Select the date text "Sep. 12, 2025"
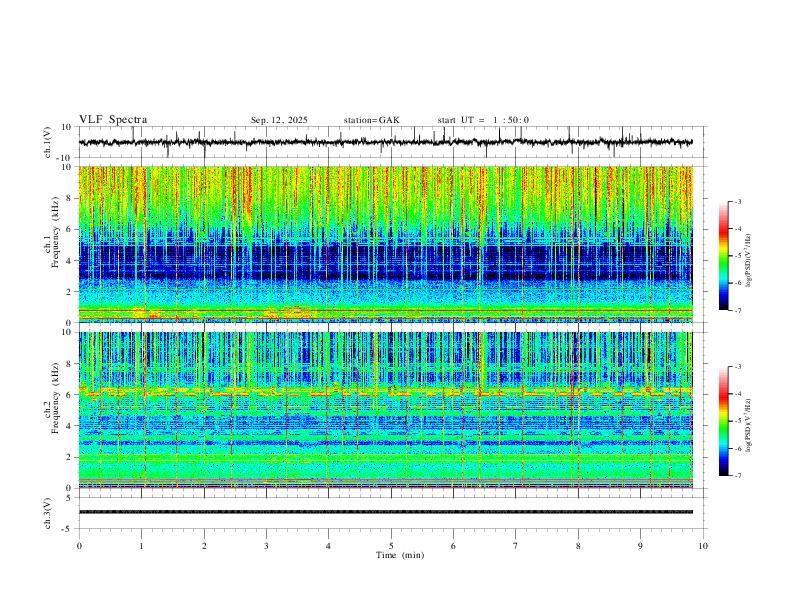 279,120
